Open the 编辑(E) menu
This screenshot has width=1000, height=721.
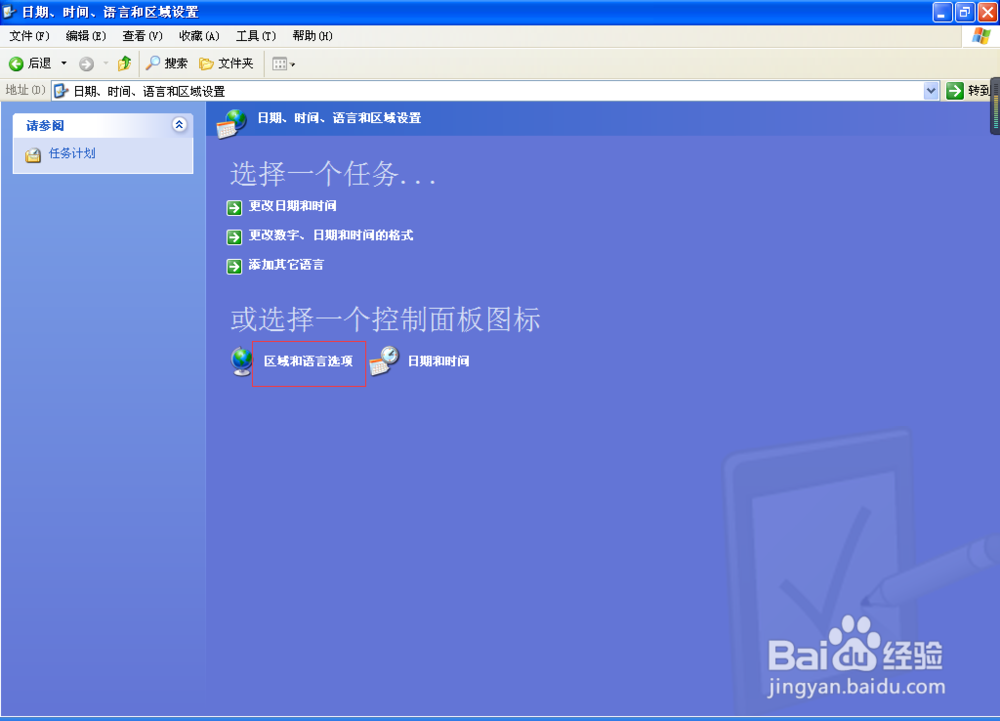[85, 36]
